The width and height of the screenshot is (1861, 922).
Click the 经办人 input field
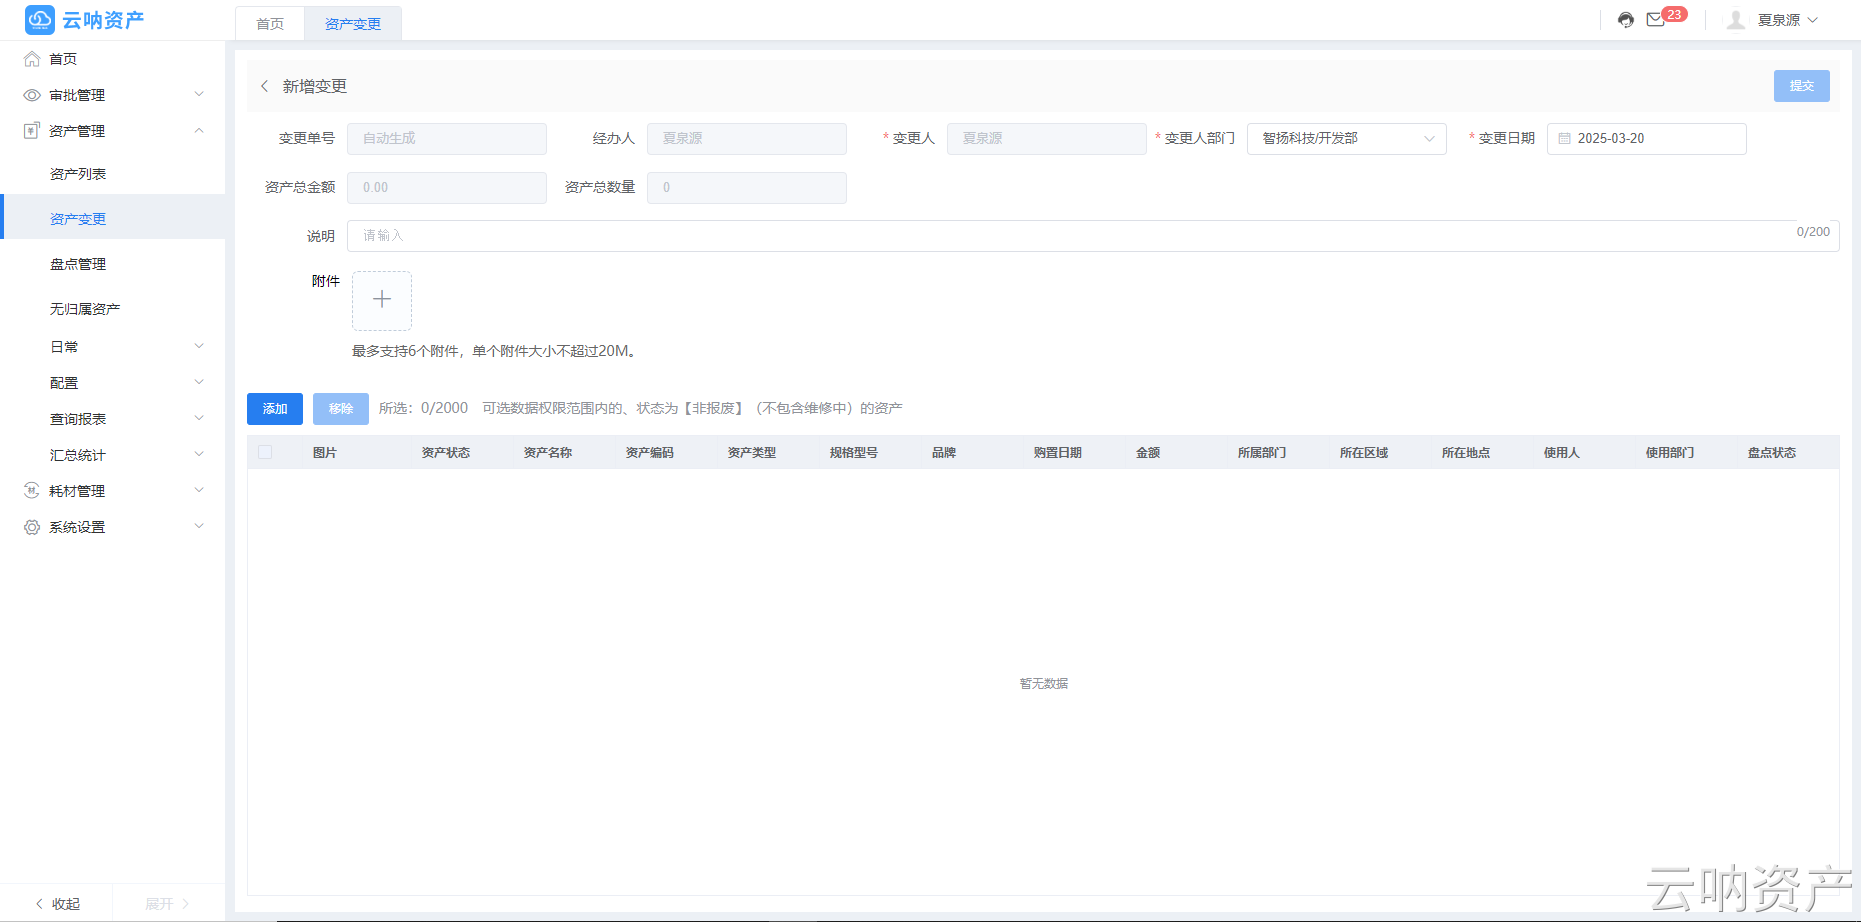tap(746, 139)
